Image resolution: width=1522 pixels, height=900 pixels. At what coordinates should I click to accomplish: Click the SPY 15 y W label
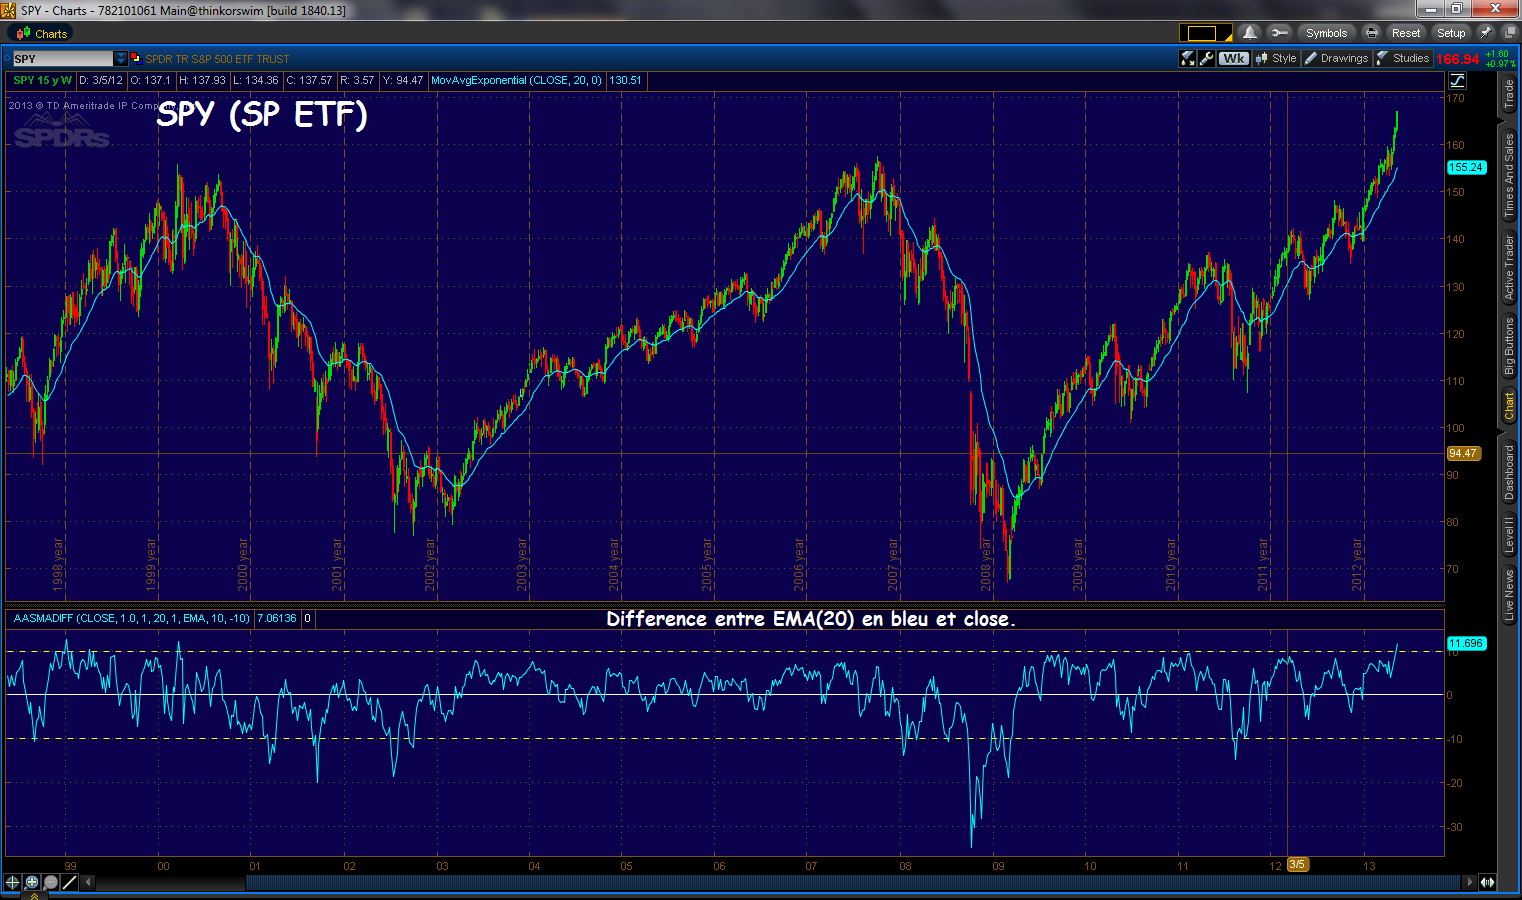click(43, 80)
